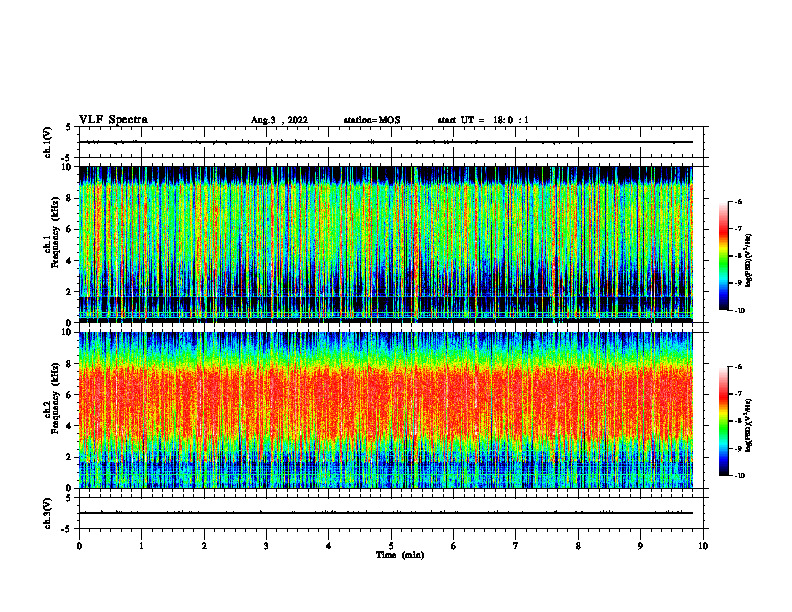Click the ch.1 voltage waveform trace panel
The image size is (792, 612).
tap(391, 142)
